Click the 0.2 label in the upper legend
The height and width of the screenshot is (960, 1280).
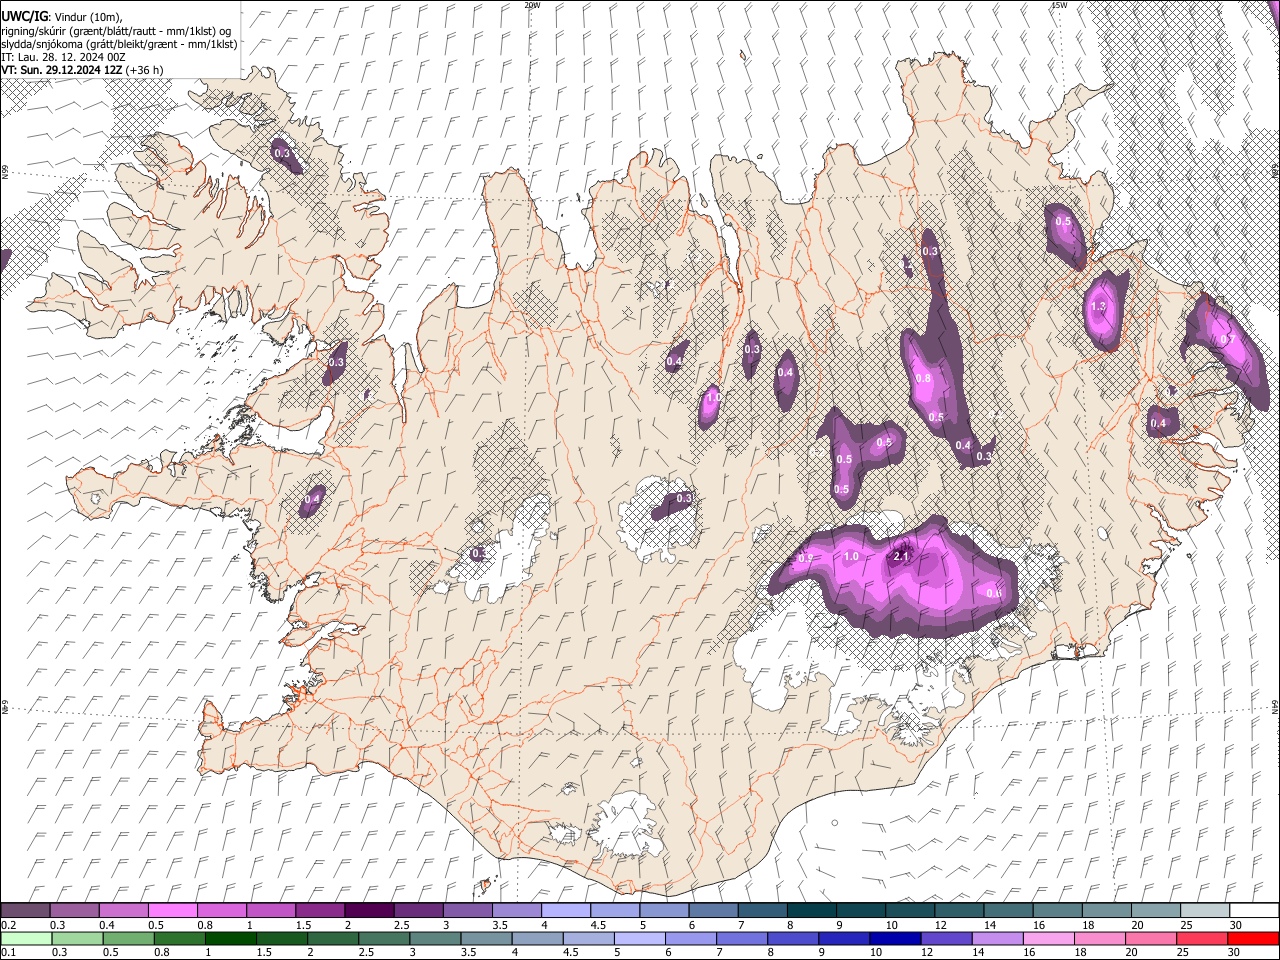(x=7, y=925)
